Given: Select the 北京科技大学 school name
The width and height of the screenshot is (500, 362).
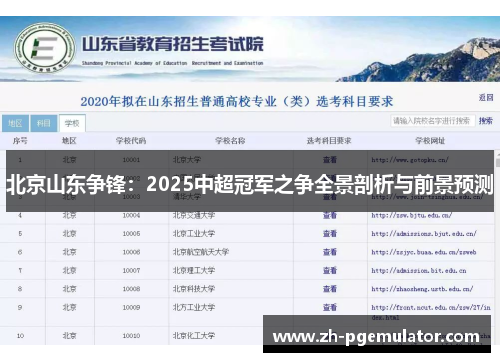Looking at the screenshot, I should coord(194,289).
